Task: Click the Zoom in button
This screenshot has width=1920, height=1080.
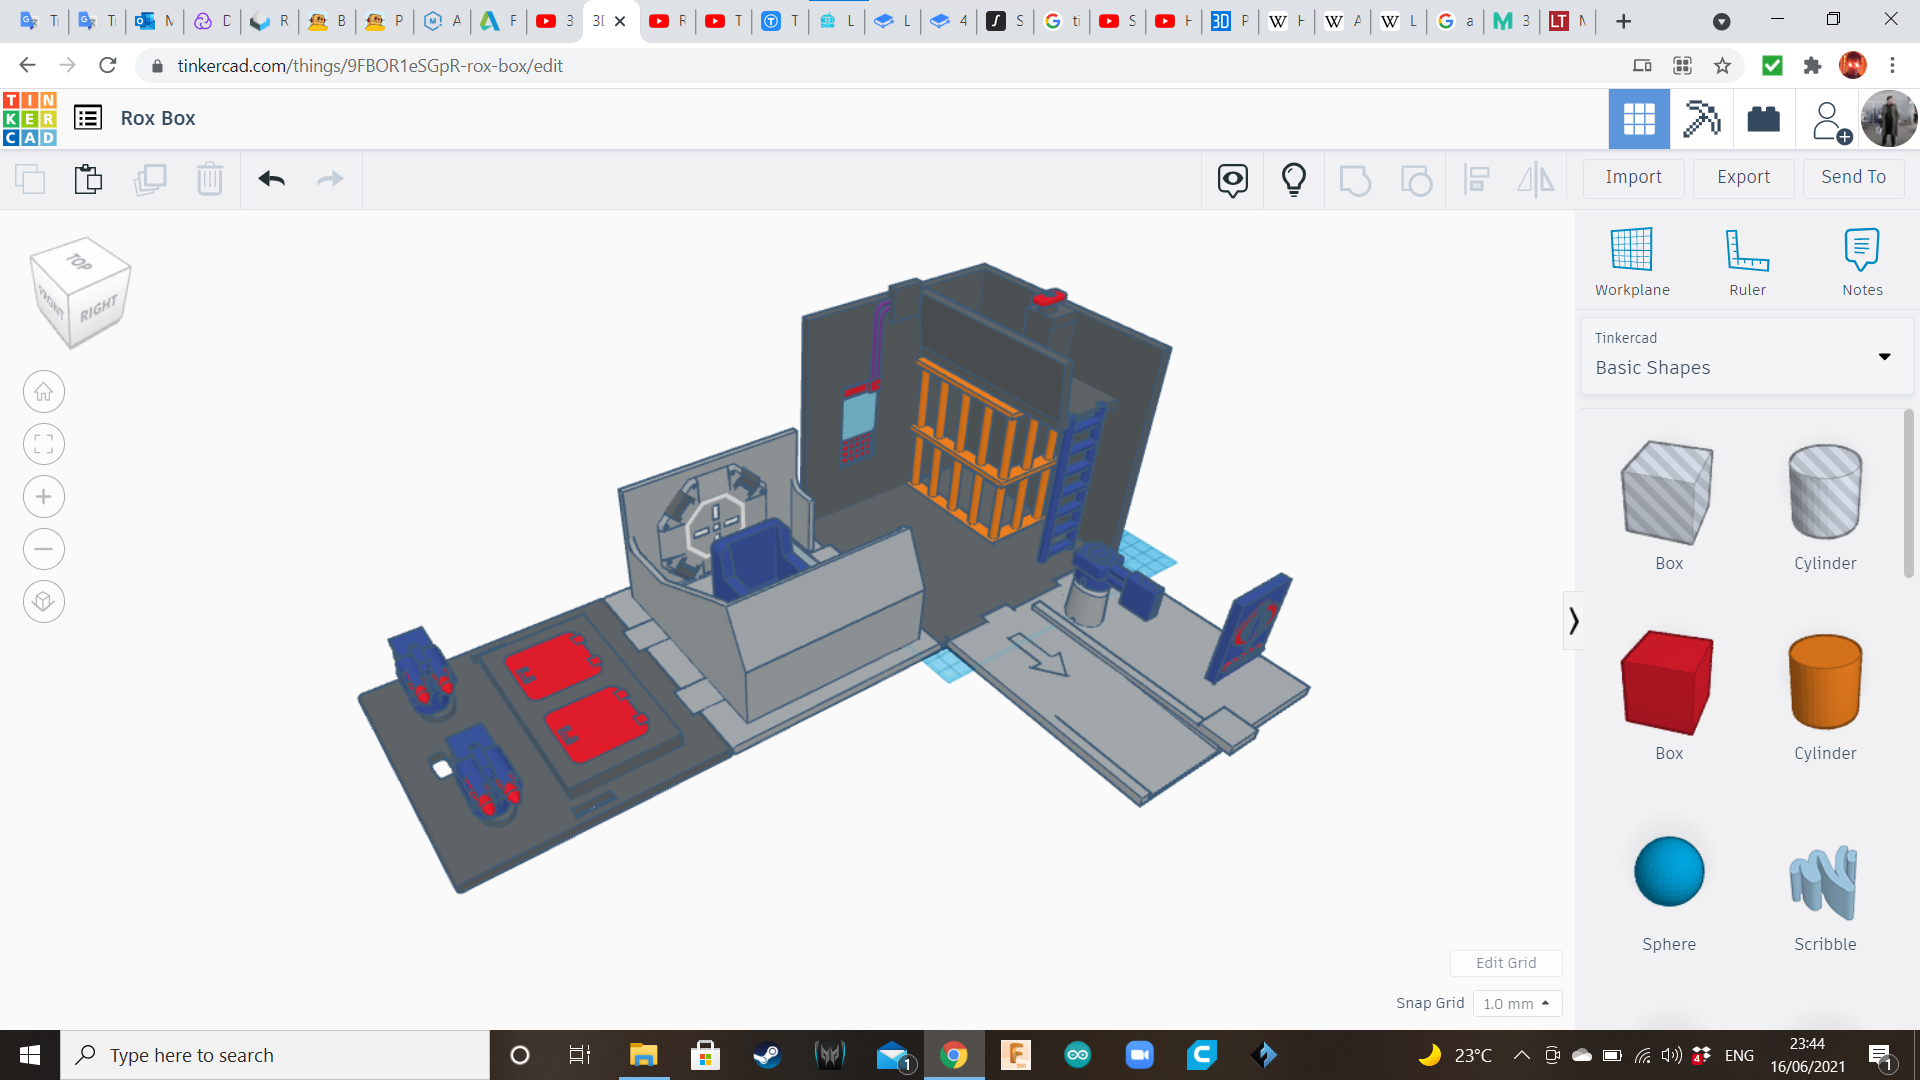Action: [x=44, y=497]
